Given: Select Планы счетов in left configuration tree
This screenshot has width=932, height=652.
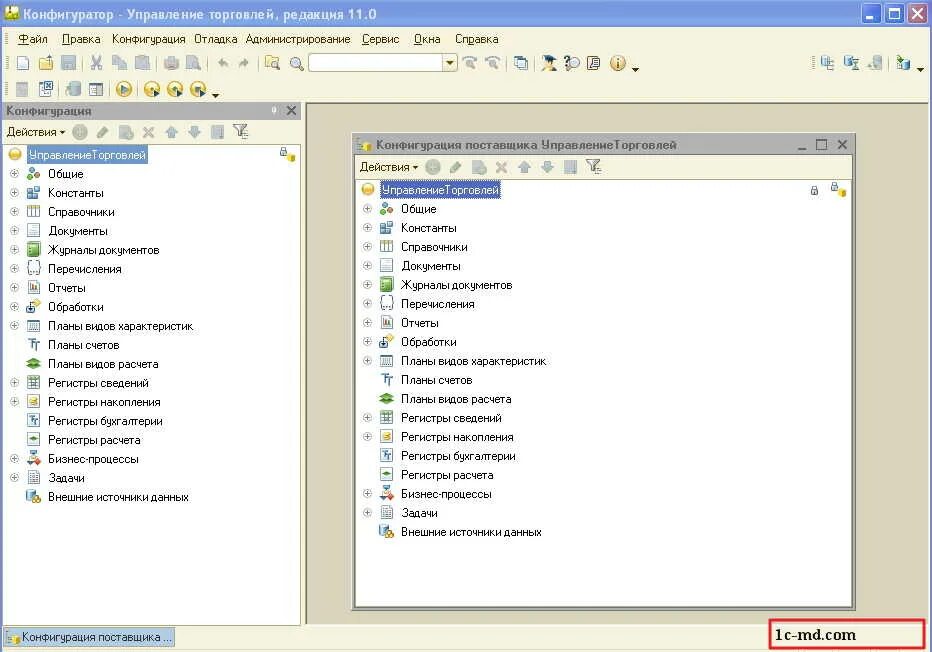Looking at the screenshot, I should [84, 345].
